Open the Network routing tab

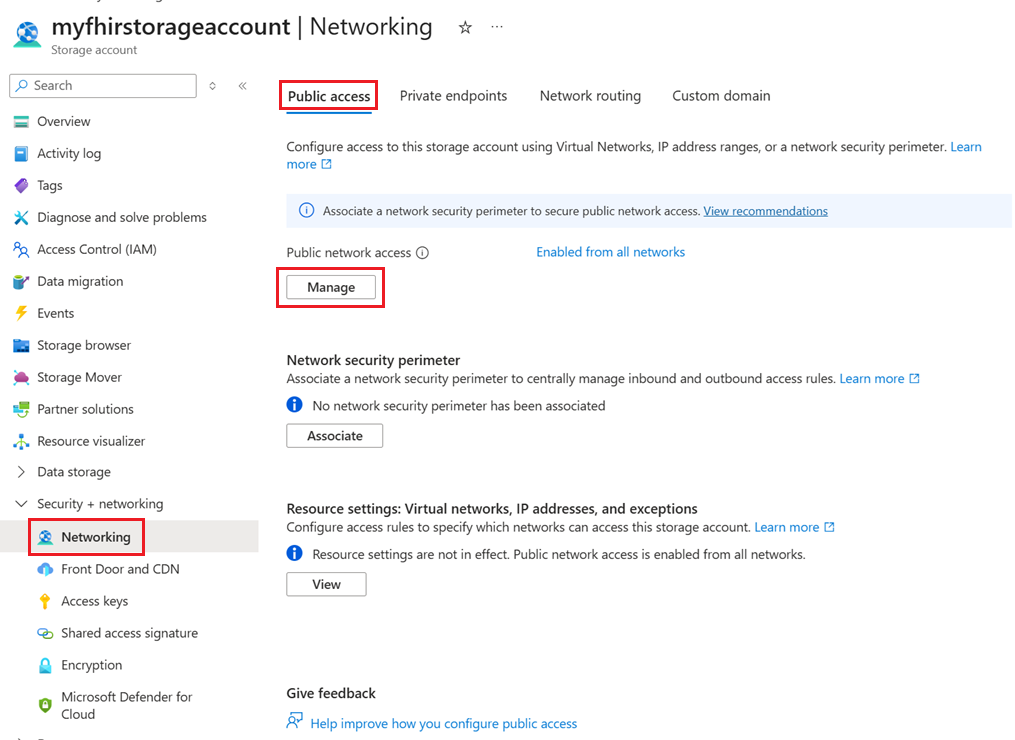(x=590, y=96)
